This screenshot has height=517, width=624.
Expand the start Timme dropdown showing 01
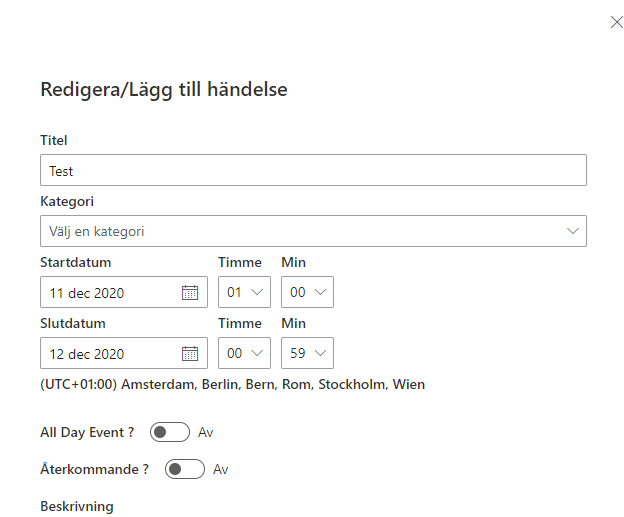(244, 292)
